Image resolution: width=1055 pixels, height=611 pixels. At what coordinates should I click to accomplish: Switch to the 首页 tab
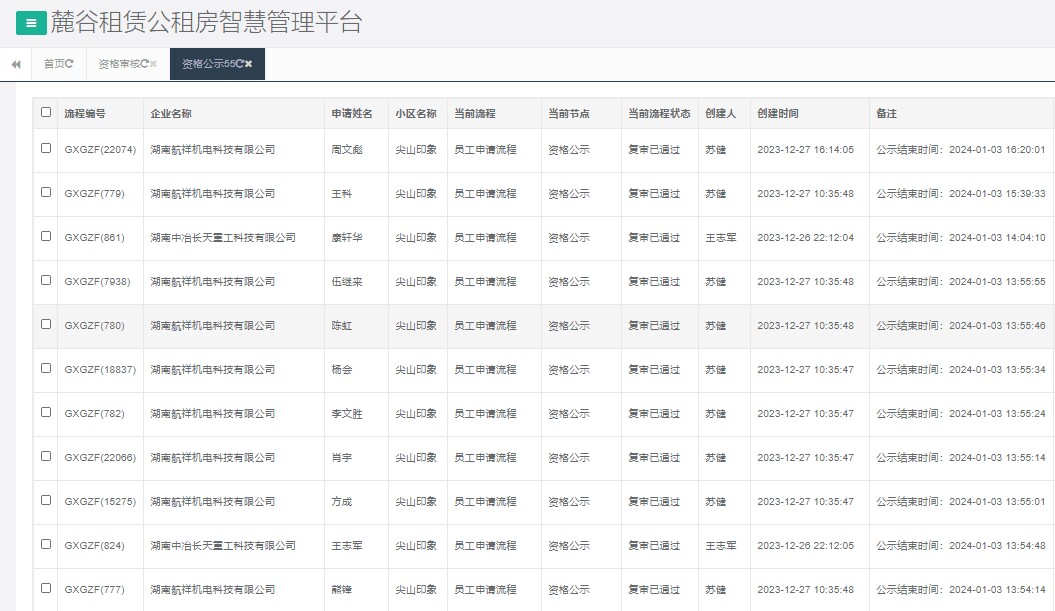52,63
